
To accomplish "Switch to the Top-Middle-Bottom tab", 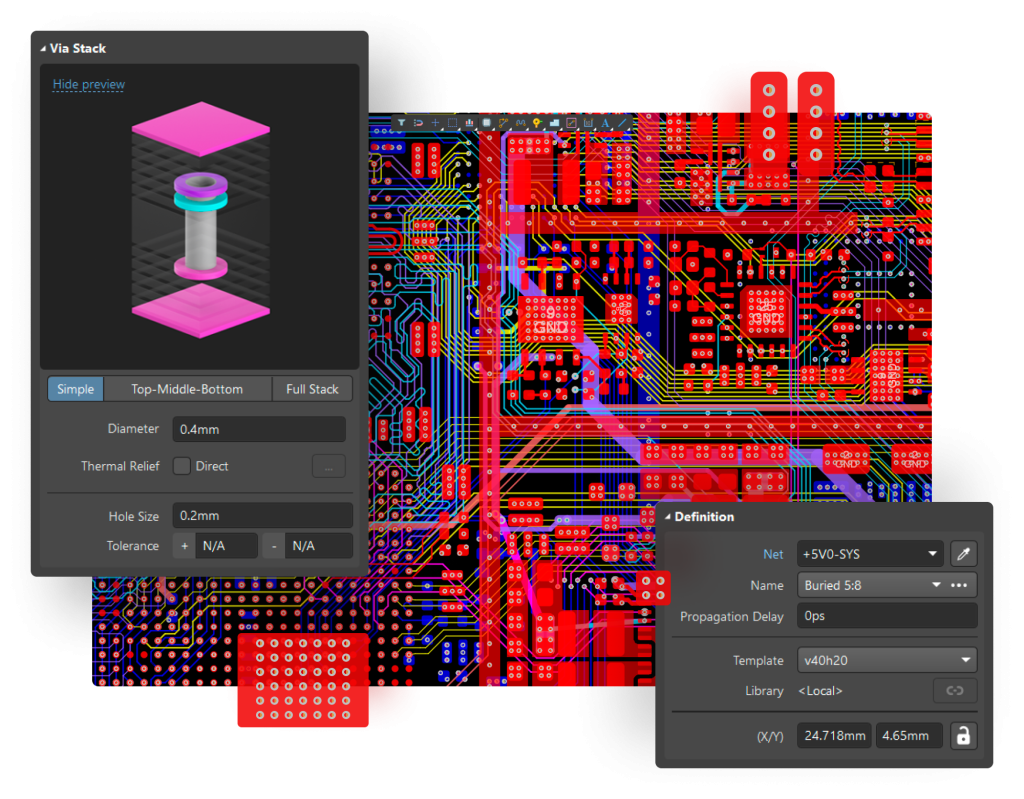I will click(x=187, y=389).
